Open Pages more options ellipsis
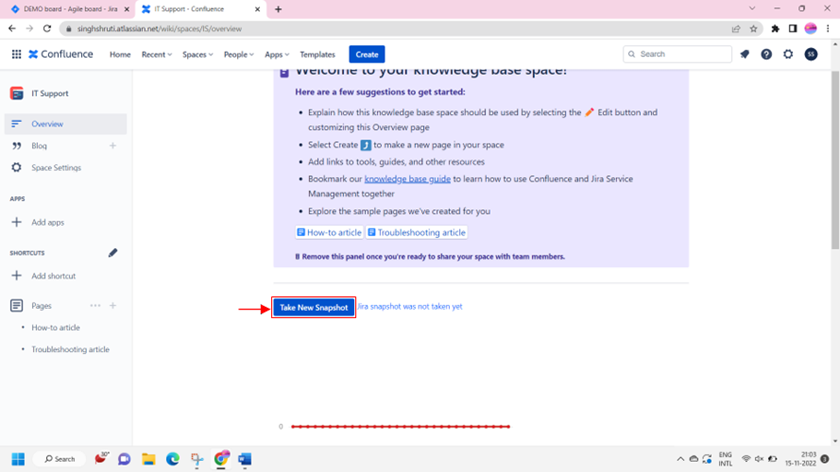This screenshot has height=472, width=840. tap(95, 305)
